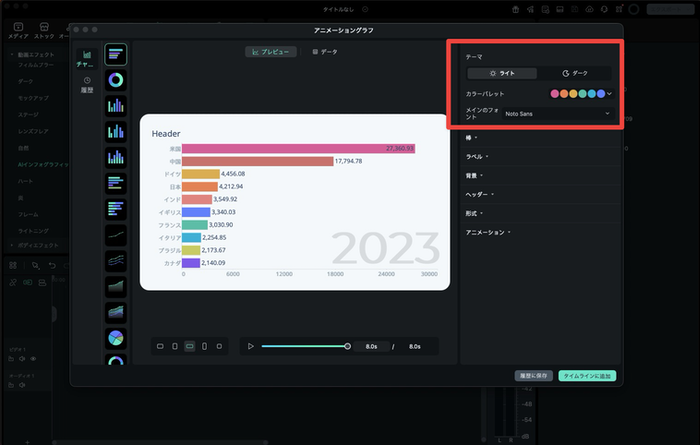Select the ダーク dark theme option

(575, 73)
